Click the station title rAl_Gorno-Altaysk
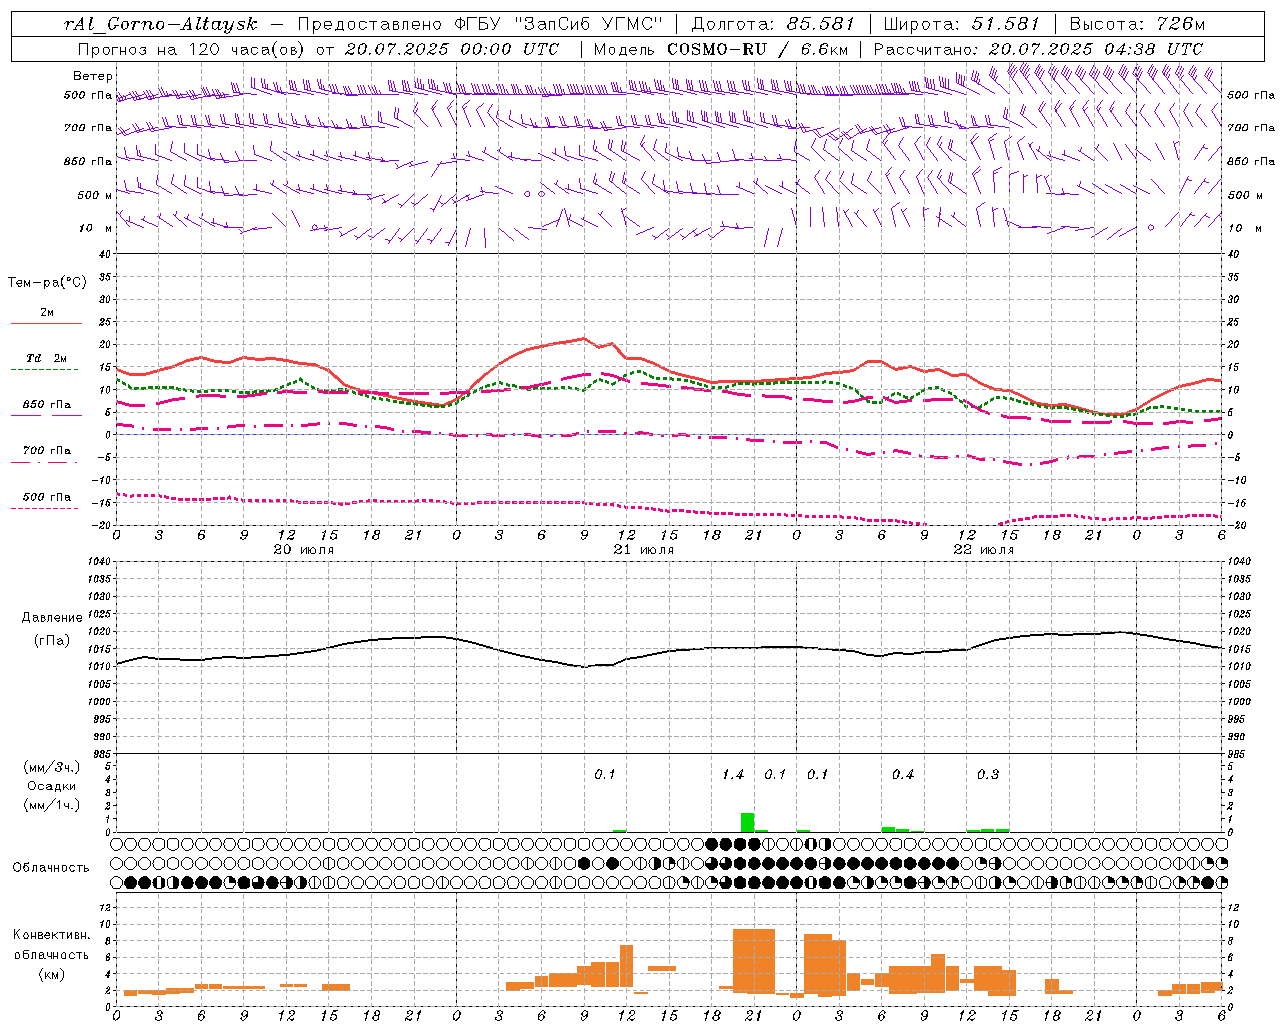 pos(160,24)
